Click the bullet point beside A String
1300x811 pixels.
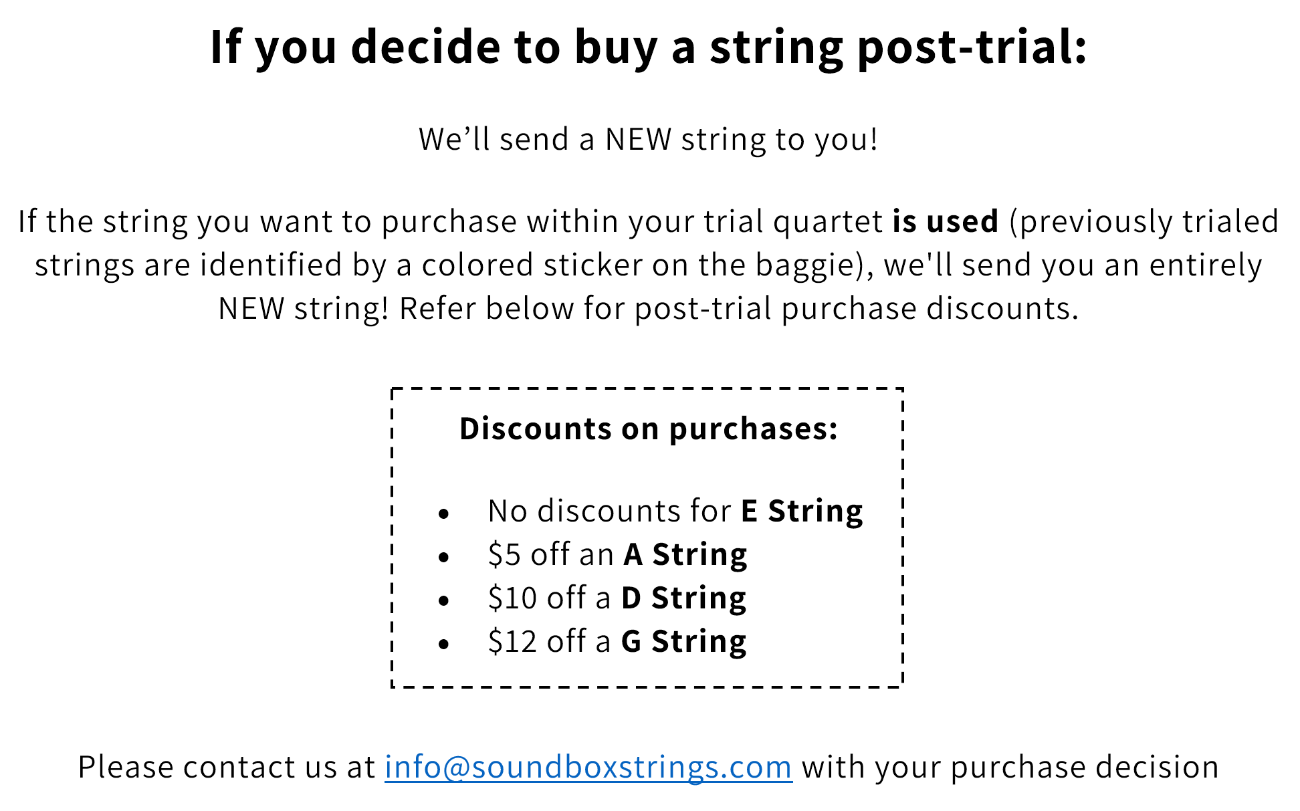click(x=445, y=557)
